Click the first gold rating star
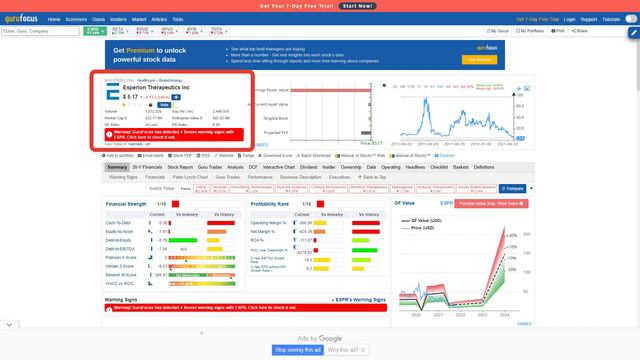The width and height of the screenshot is (640, 360). coord(124,105)
